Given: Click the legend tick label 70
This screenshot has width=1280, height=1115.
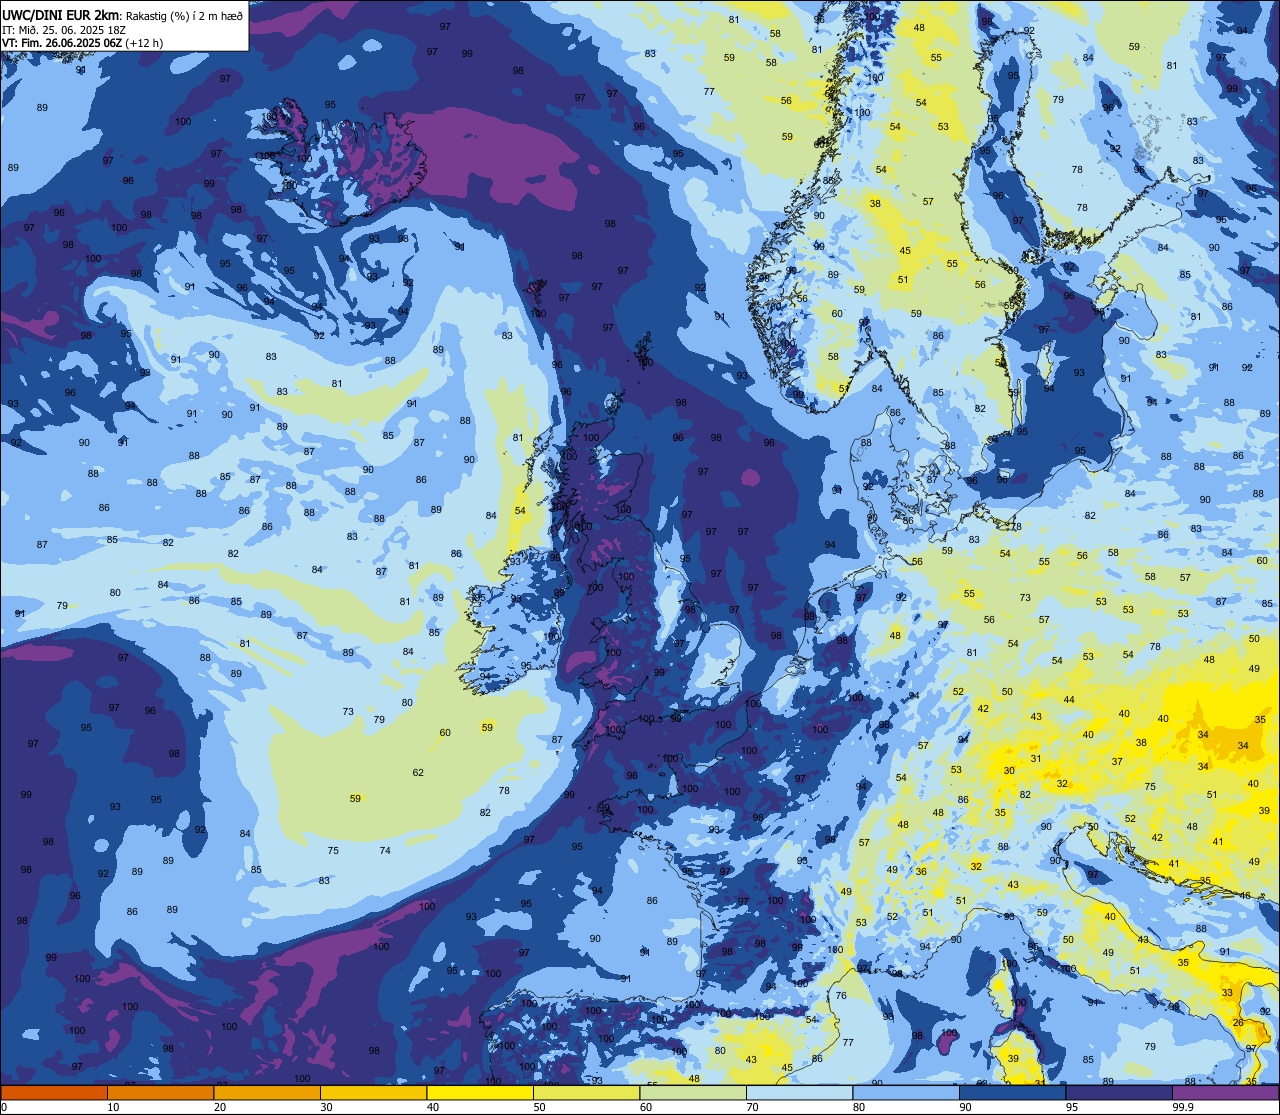Looking at the screenshot, I should 752,1107.
